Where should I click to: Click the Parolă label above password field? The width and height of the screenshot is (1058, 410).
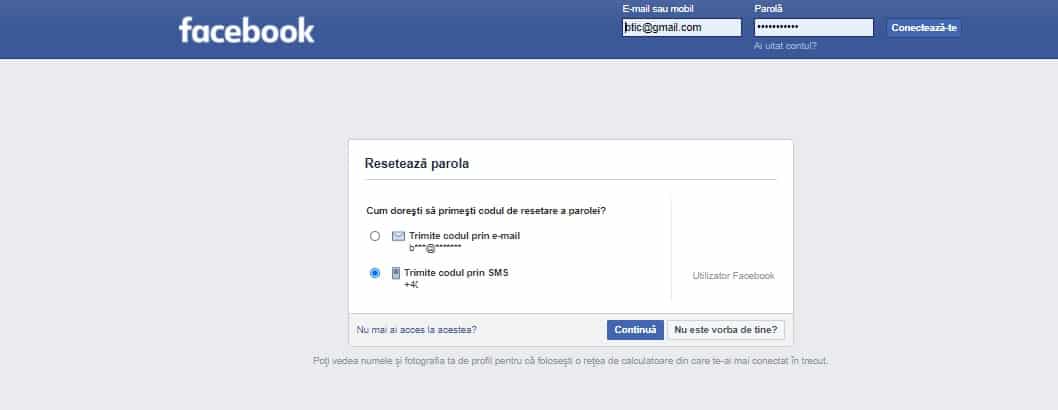coord(769,9)
